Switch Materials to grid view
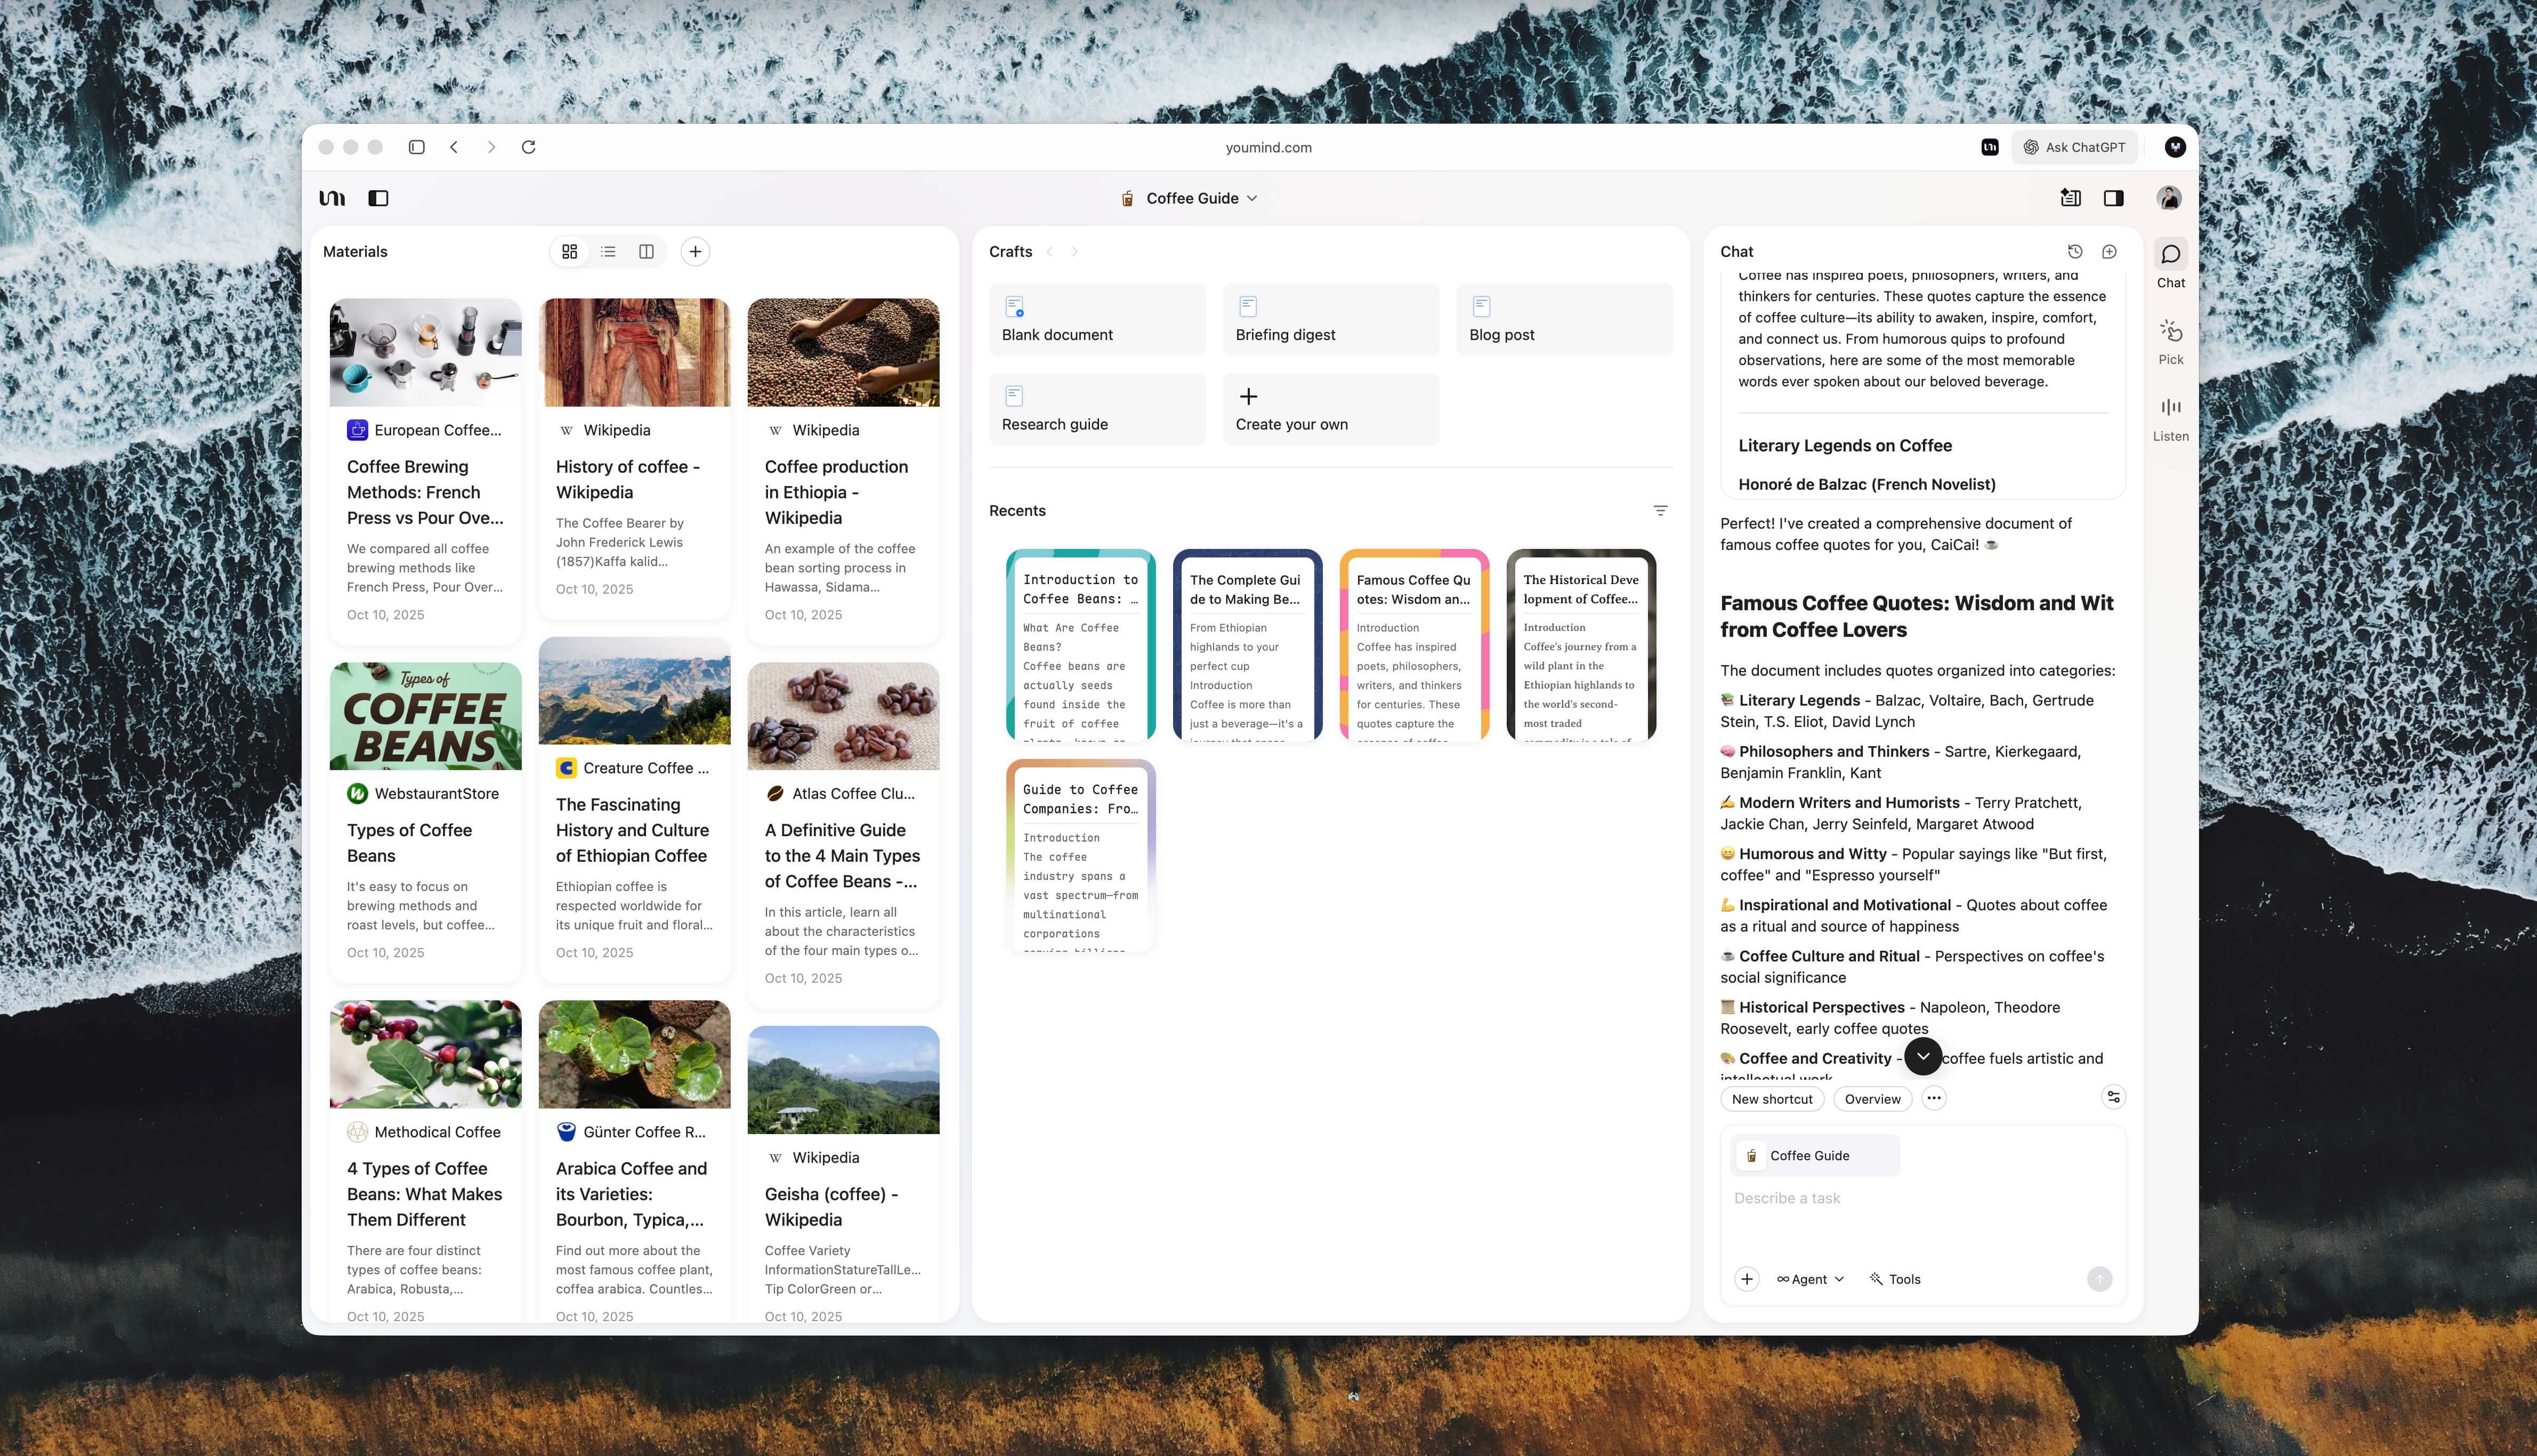Viewport: 2537px width, 1456px height. point(570,252)
